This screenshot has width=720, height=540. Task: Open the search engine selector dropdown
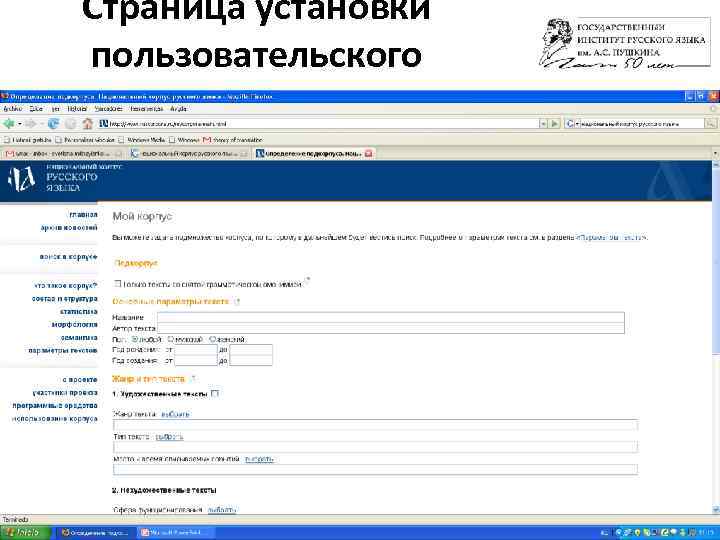[x=577, y=124]
